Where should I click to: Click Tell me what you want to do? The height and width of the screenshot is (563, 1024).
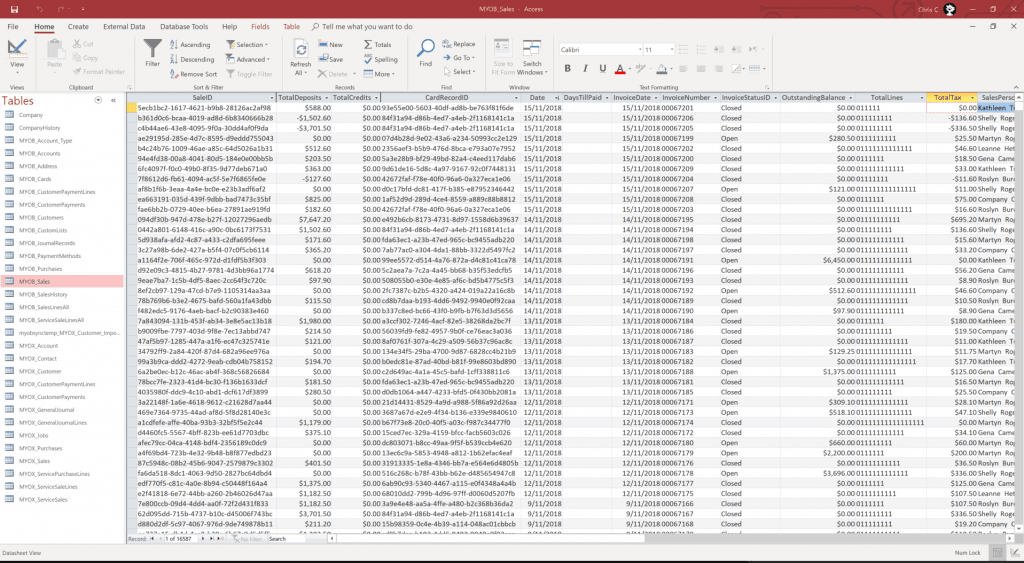[x=362, y=27]
